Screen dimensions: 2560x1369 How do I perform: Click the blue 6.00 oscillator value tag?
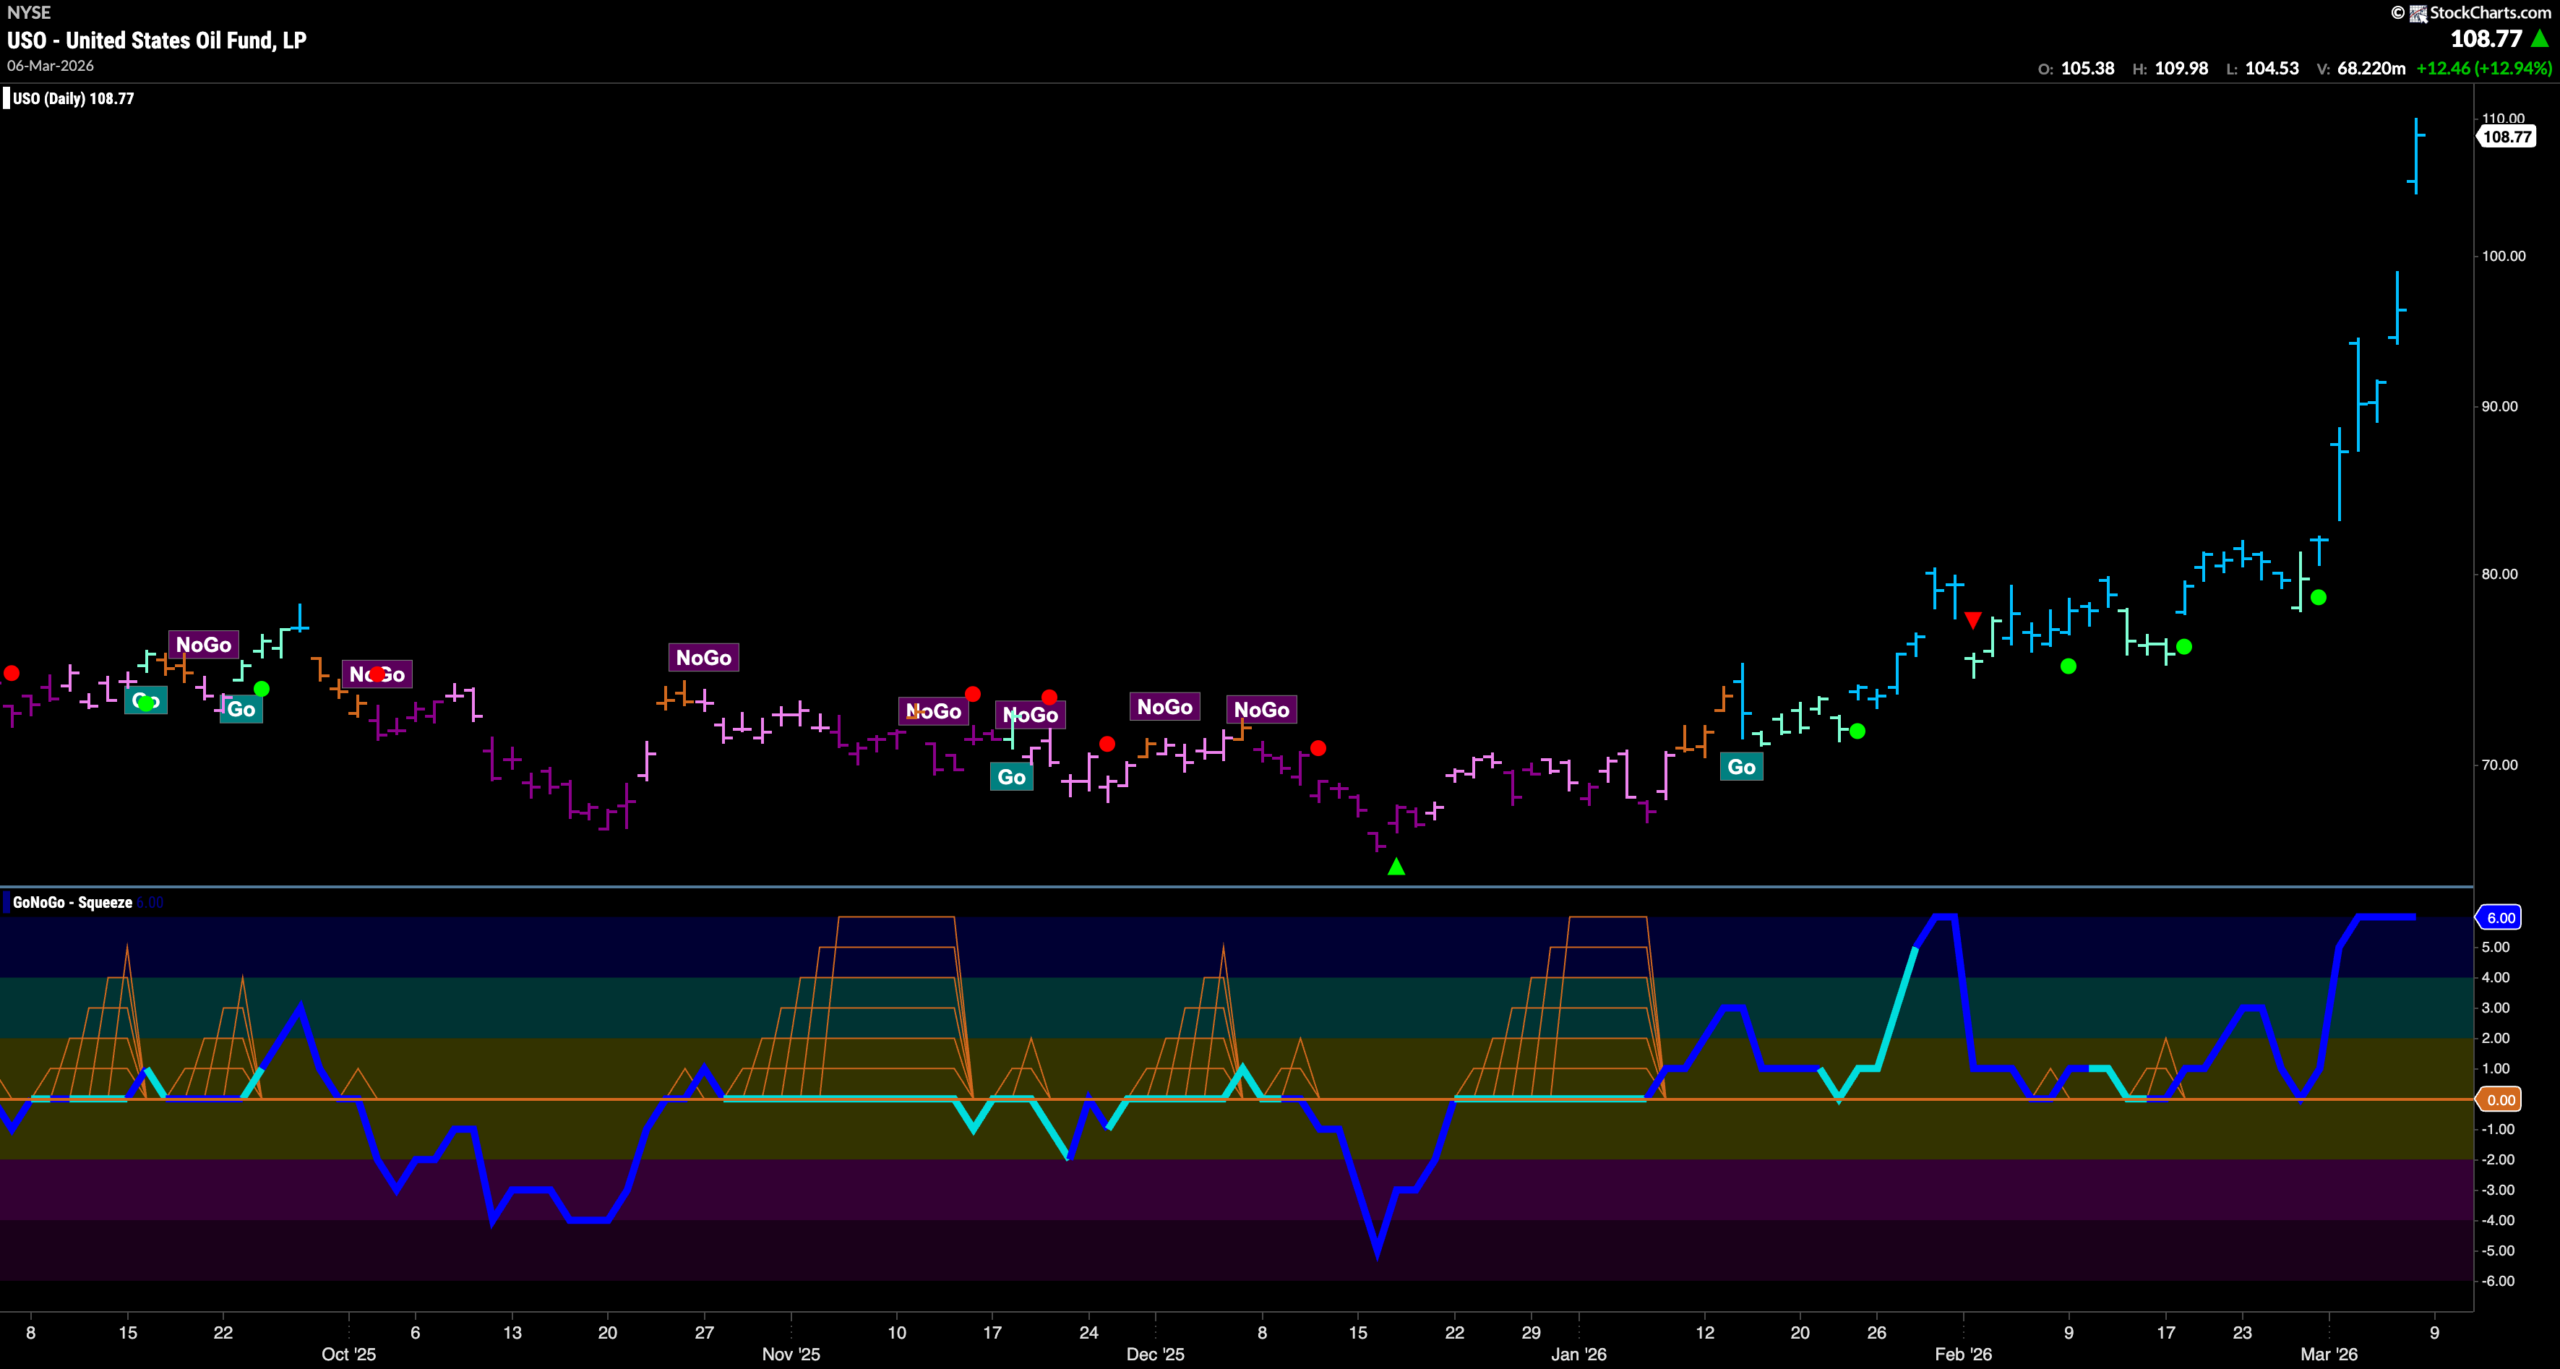[2500, 917]
